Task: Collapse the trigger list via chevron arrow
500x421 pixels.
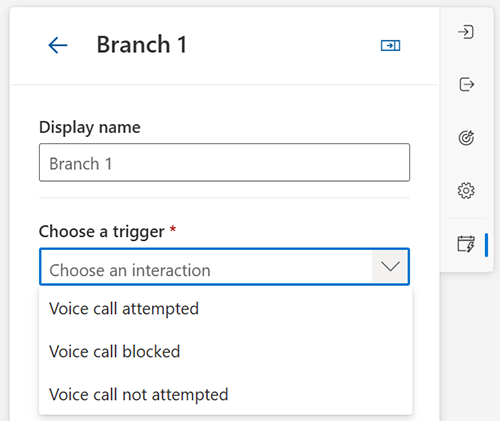Action: tap(390, 267)
